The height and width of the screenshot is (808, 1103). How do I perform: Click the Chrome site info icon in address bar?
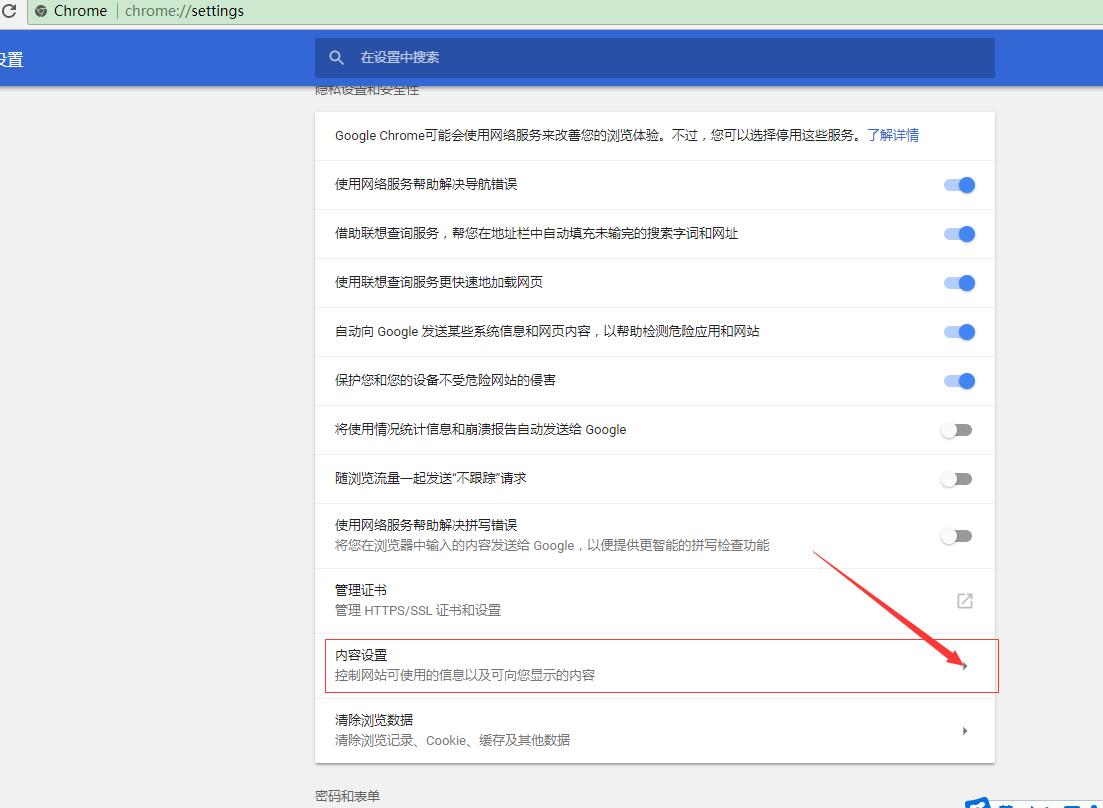click(41, 11)
